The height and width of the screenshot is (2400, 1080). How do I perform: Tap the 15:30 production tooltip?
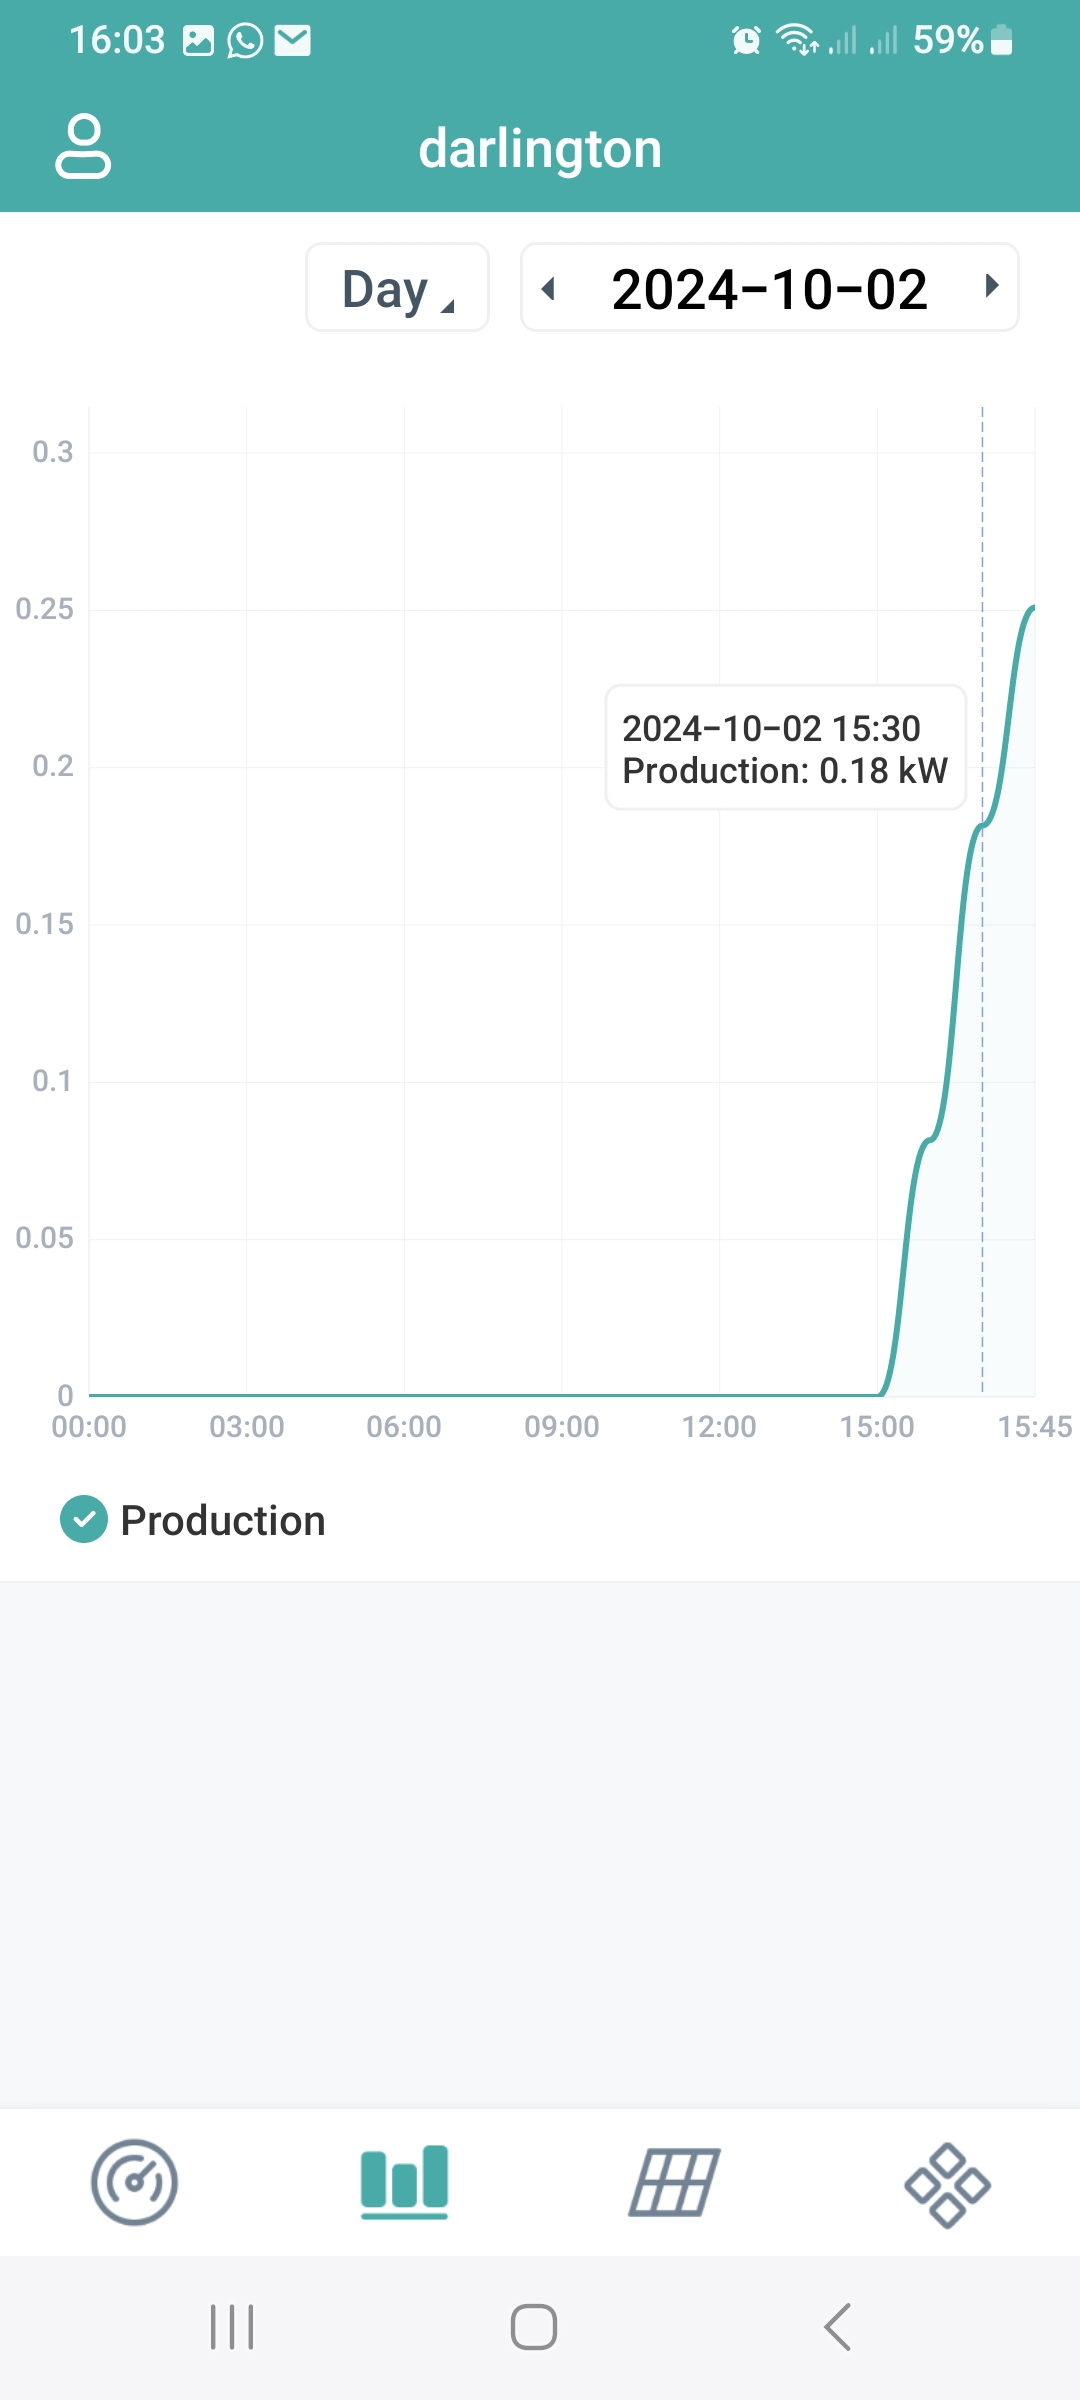coord(785,748)
